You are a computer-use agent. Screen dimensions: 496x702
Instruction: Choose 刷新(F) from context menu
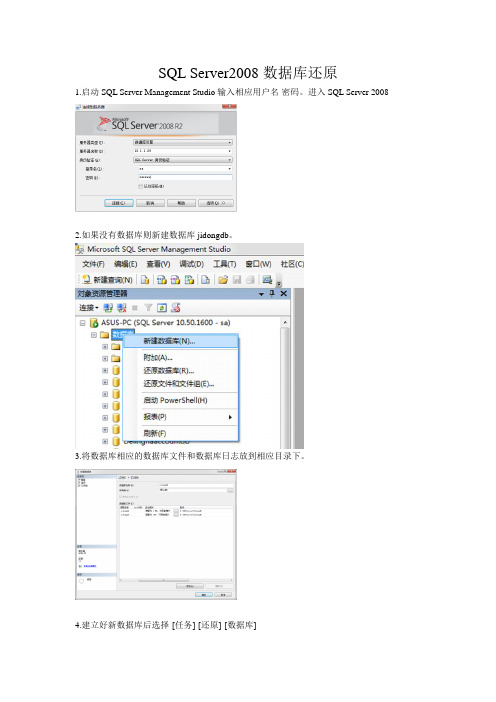[180, 433]
